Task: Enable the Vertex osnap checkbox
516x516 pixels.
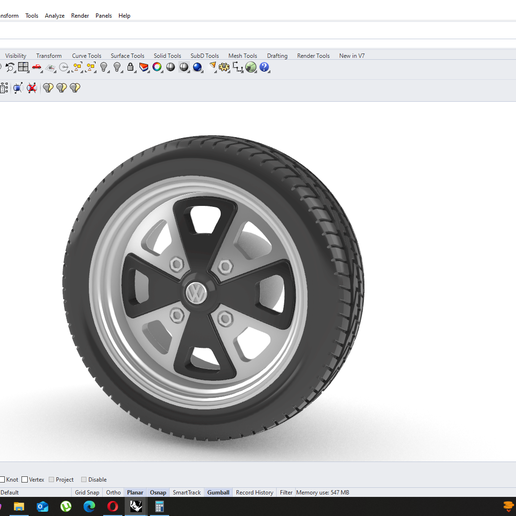Action: (x=25, y=479)
